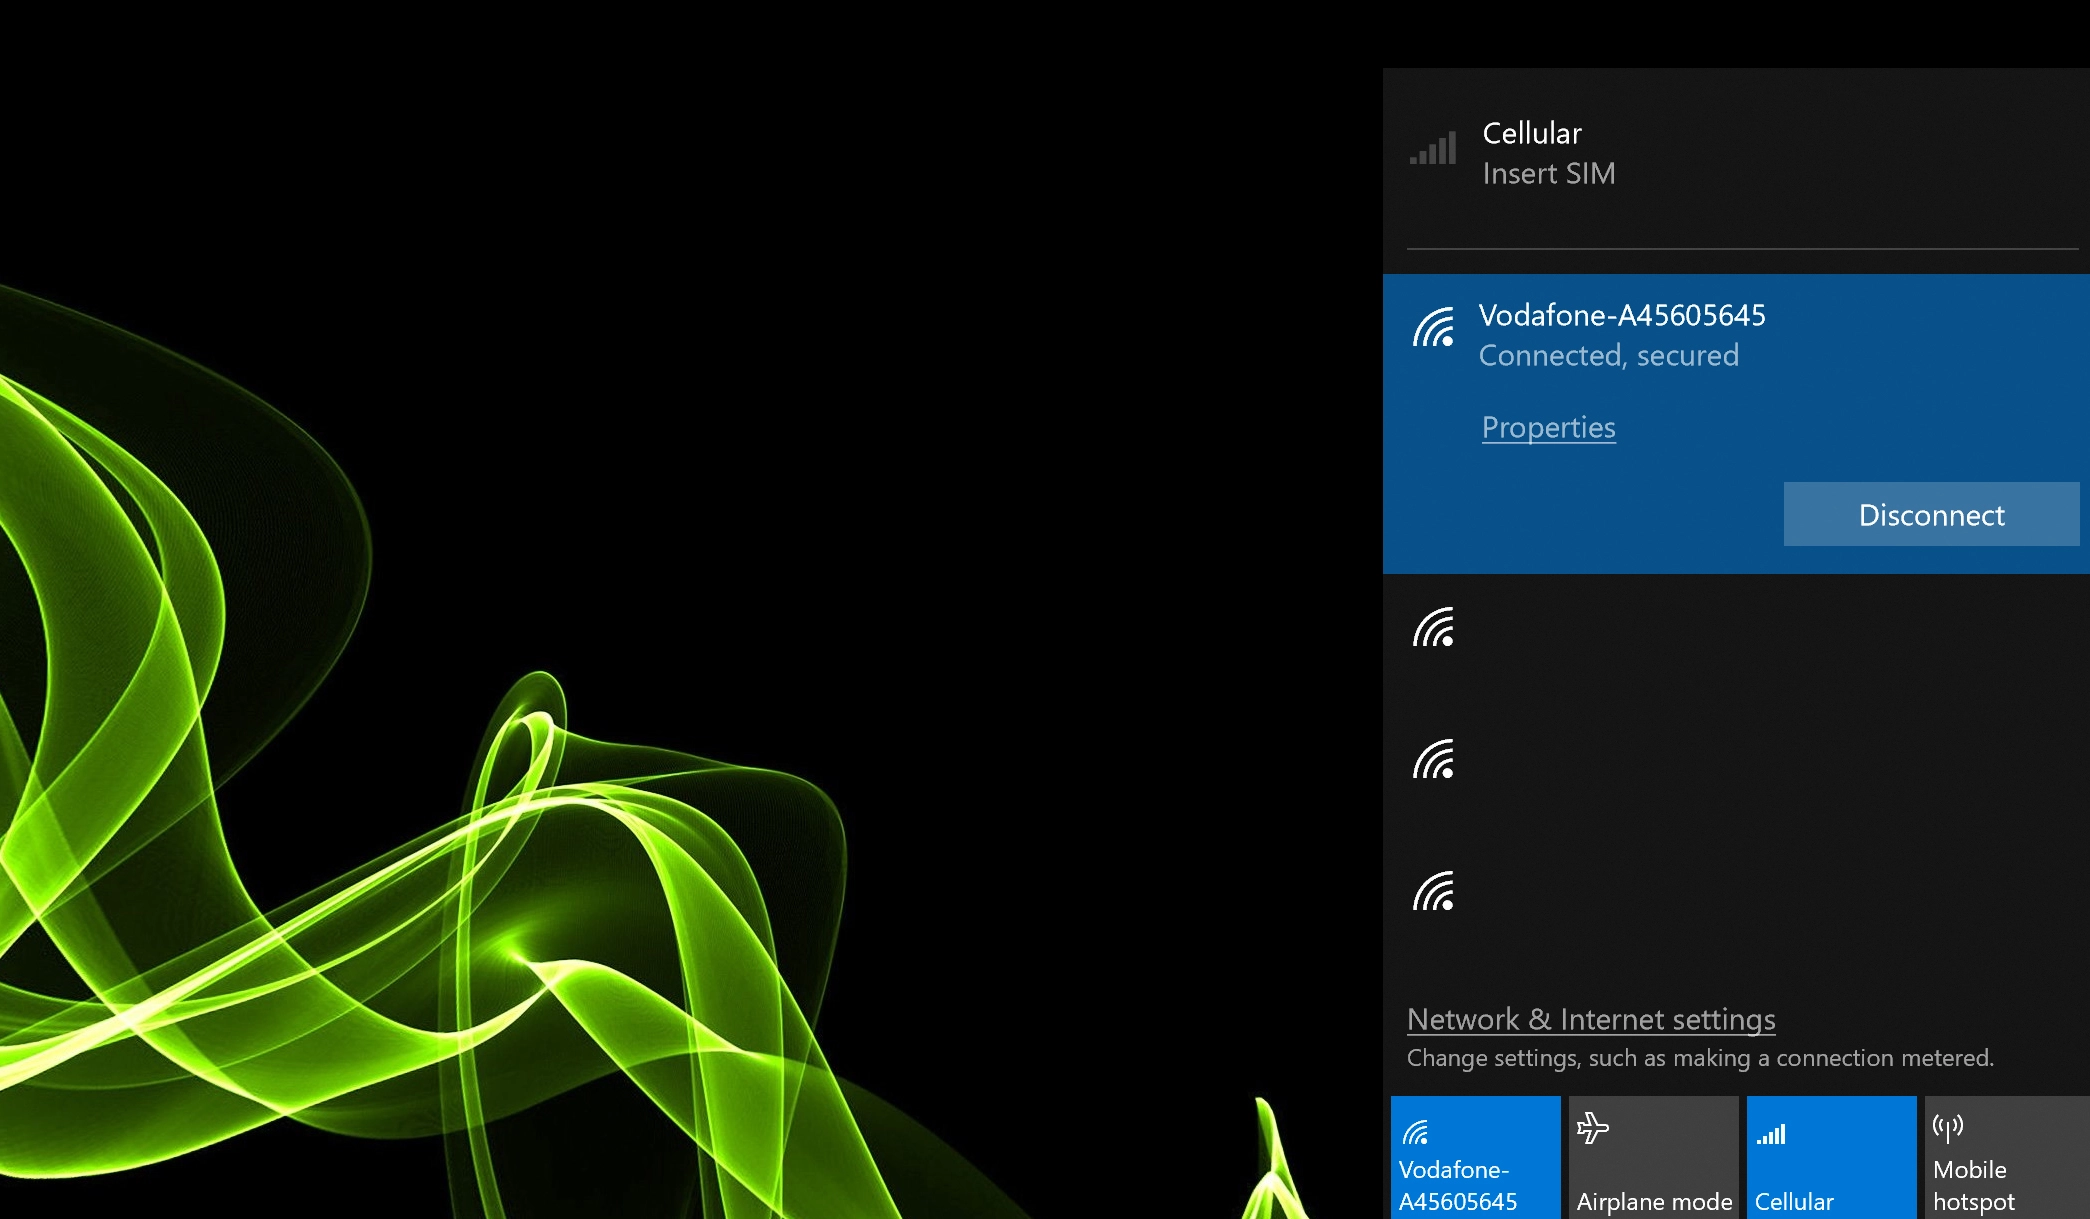Click the signal bars icon in the Cellular tile
The width and height of the screenshot is (2090, 1219).
pyautogui.click(x=1771, y=1134)
